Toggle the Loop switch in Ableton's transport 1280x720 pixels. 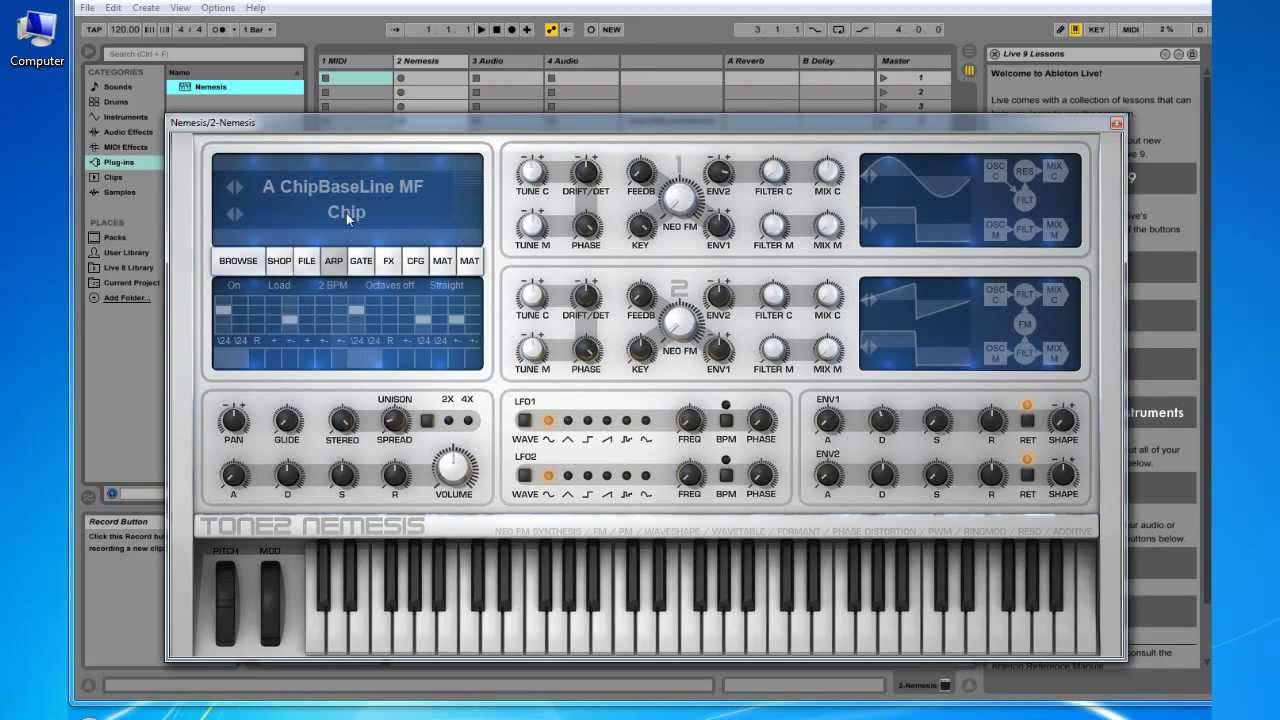pyautogui.click(x=838, y=29)
